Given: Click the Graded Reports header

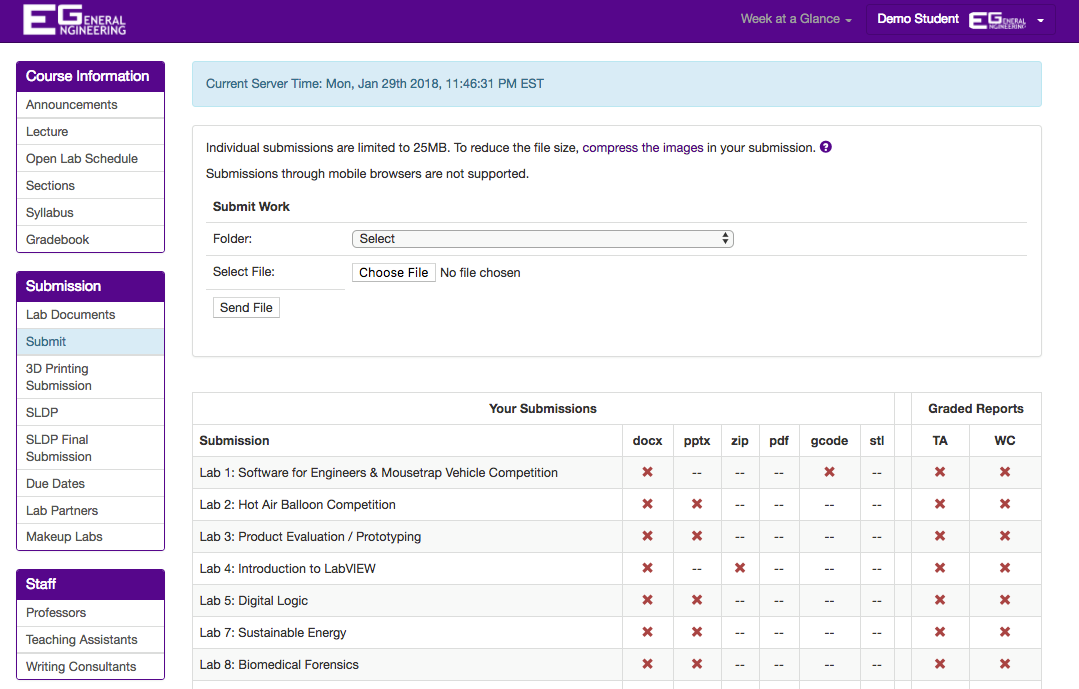Looking at the screenshot, I should (976, 409).
